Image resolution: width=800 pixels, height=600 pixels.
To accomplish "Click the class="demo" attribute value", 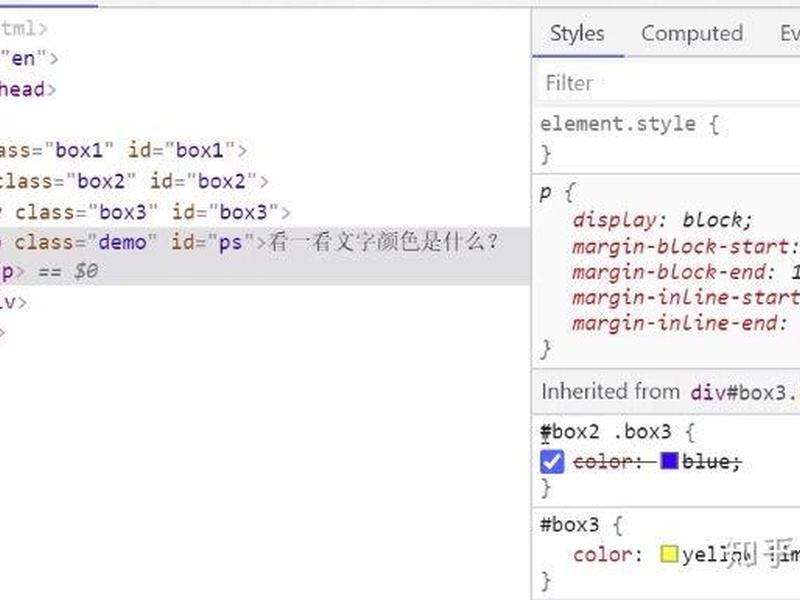I will (x=122, y=242).
